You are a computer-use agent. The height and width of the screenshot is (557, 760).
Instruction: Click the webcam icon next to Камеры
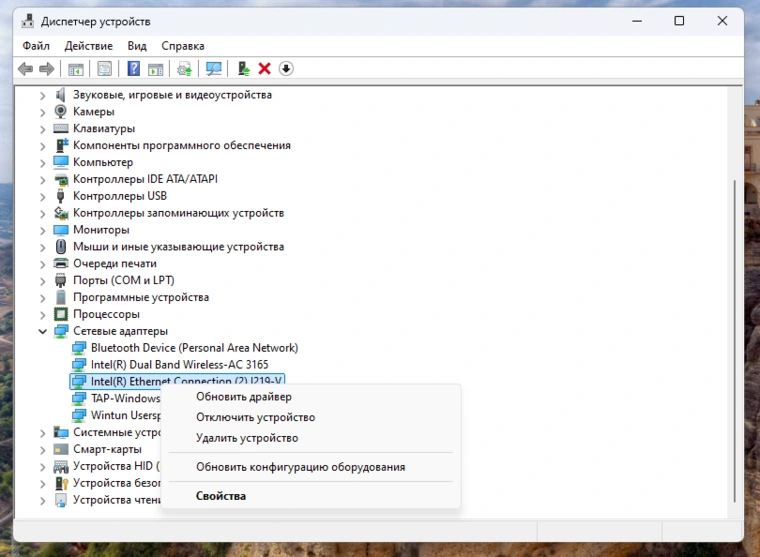click(61, 111)
